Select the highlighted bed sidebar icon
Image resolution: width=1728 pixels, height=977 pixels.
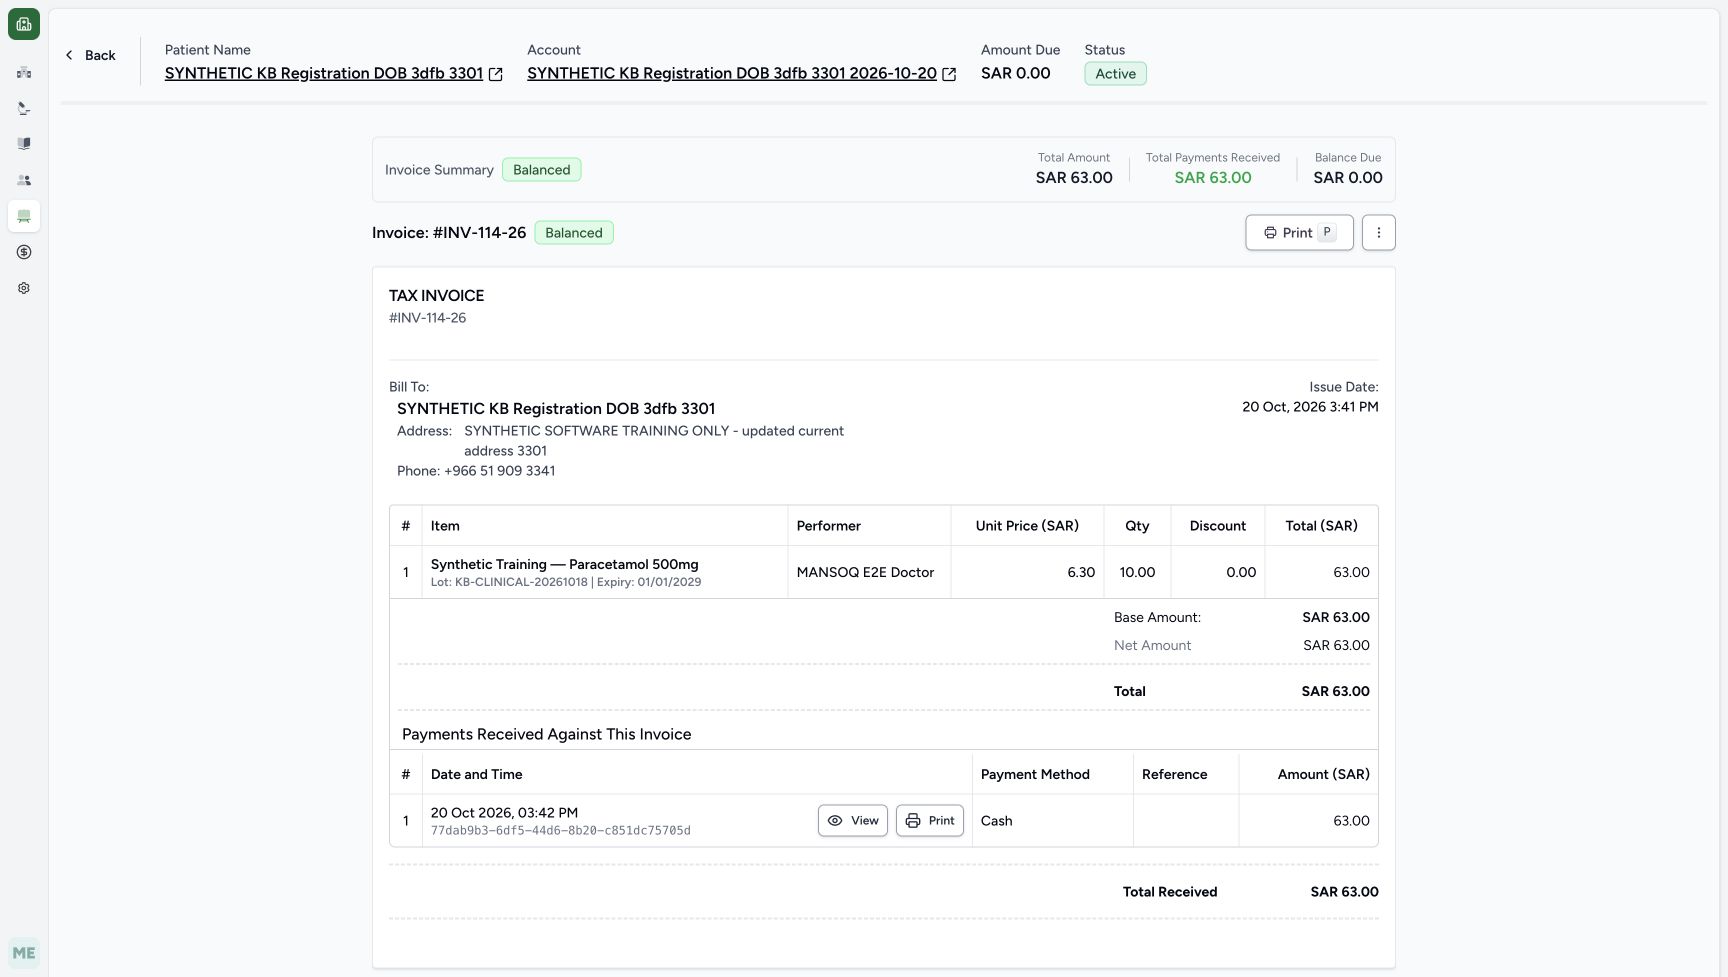(24, 216)
